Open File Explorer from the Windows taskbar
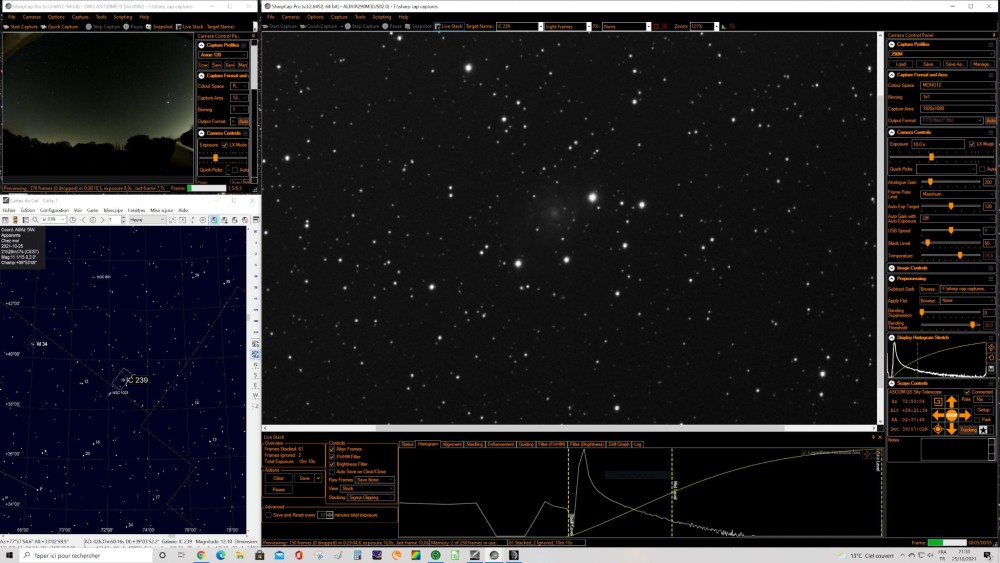 (x=239, y=555)
